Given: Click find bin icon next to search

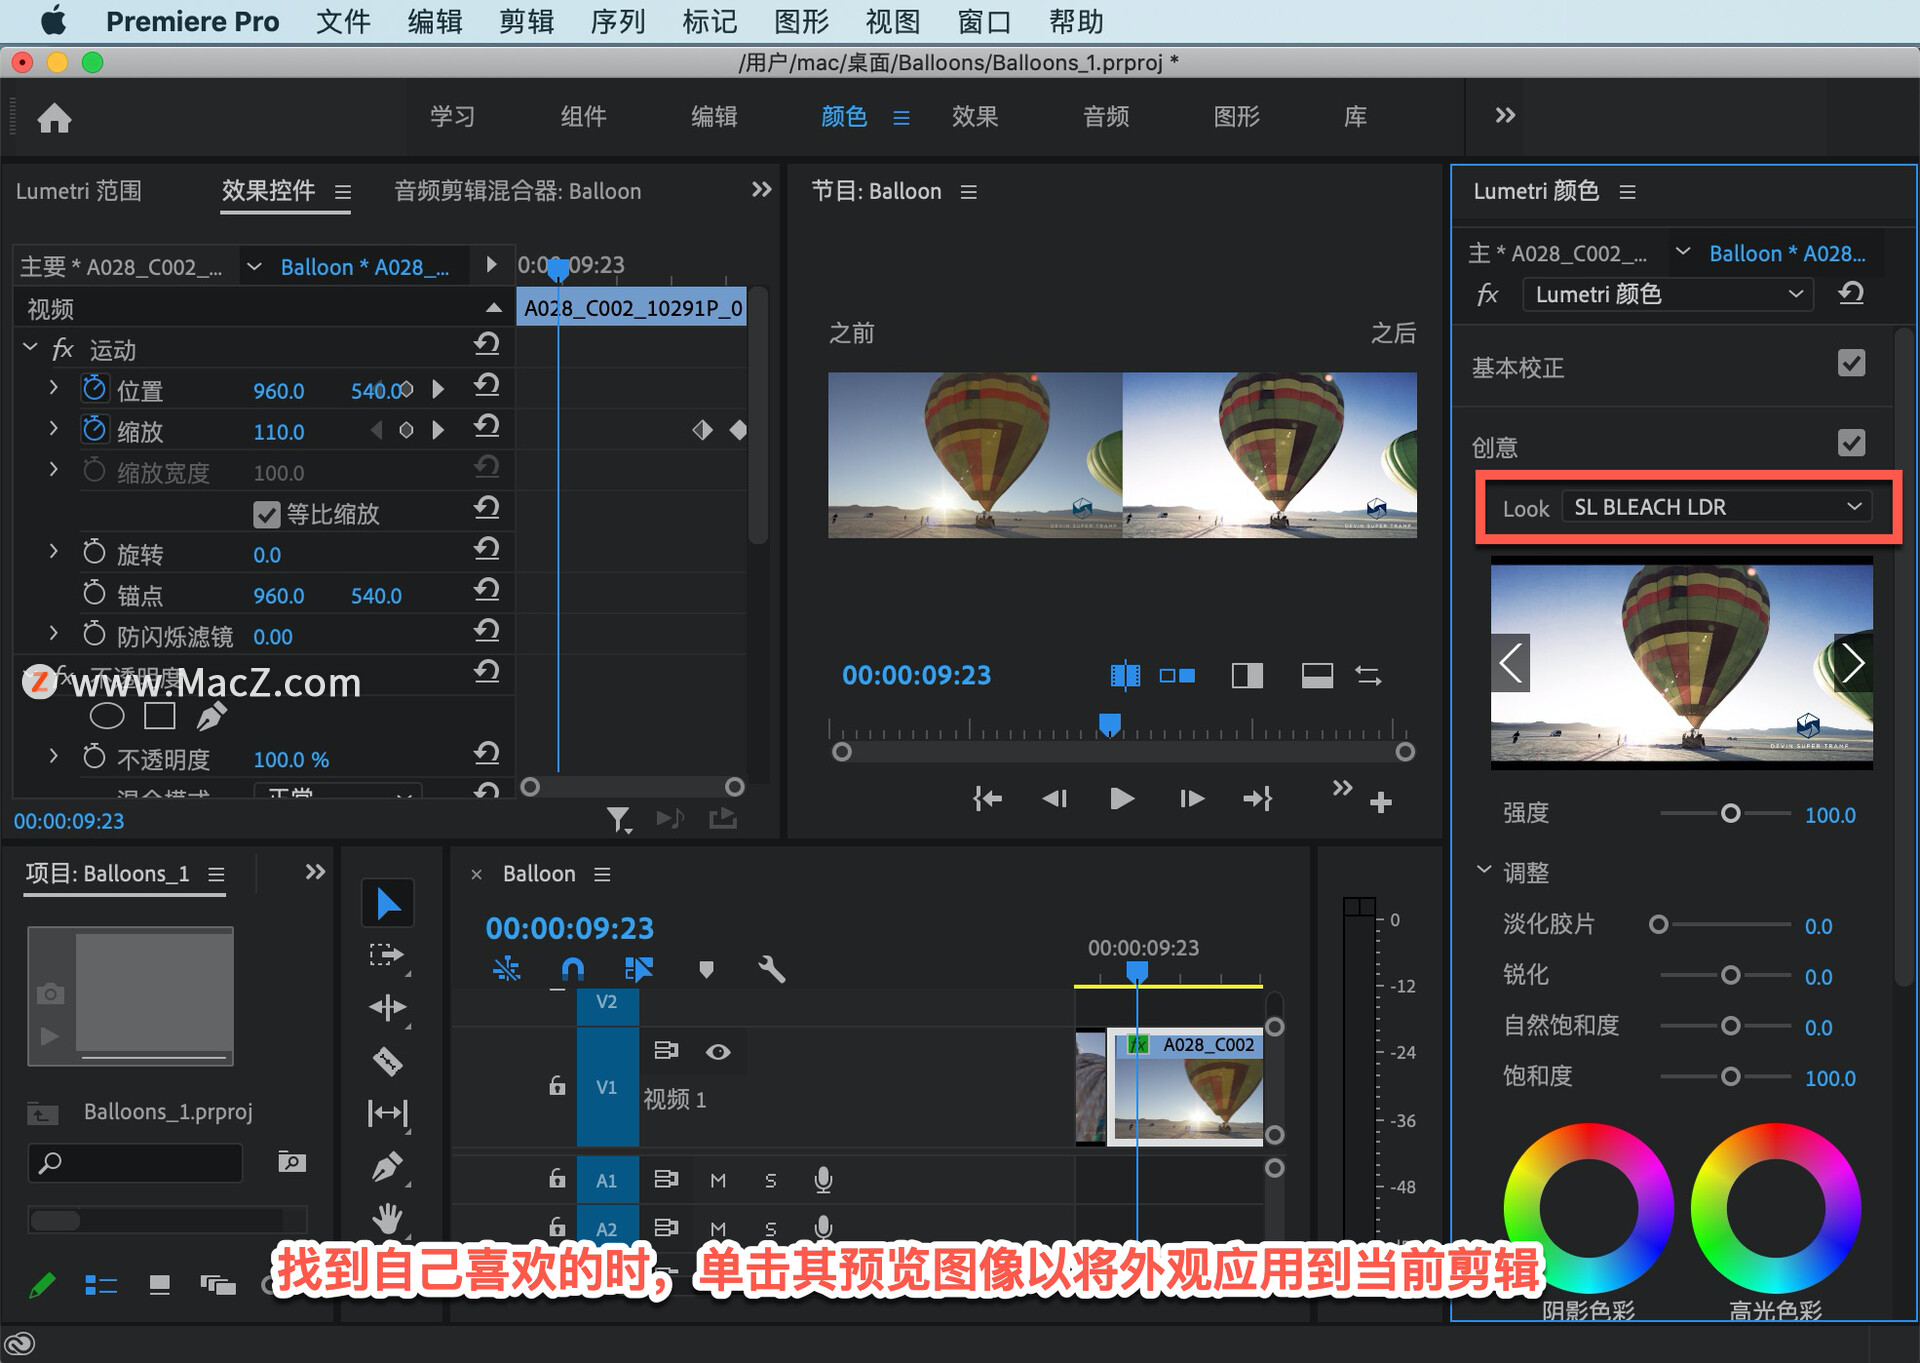Looking at the screenshot, I should click(291, 1161).
